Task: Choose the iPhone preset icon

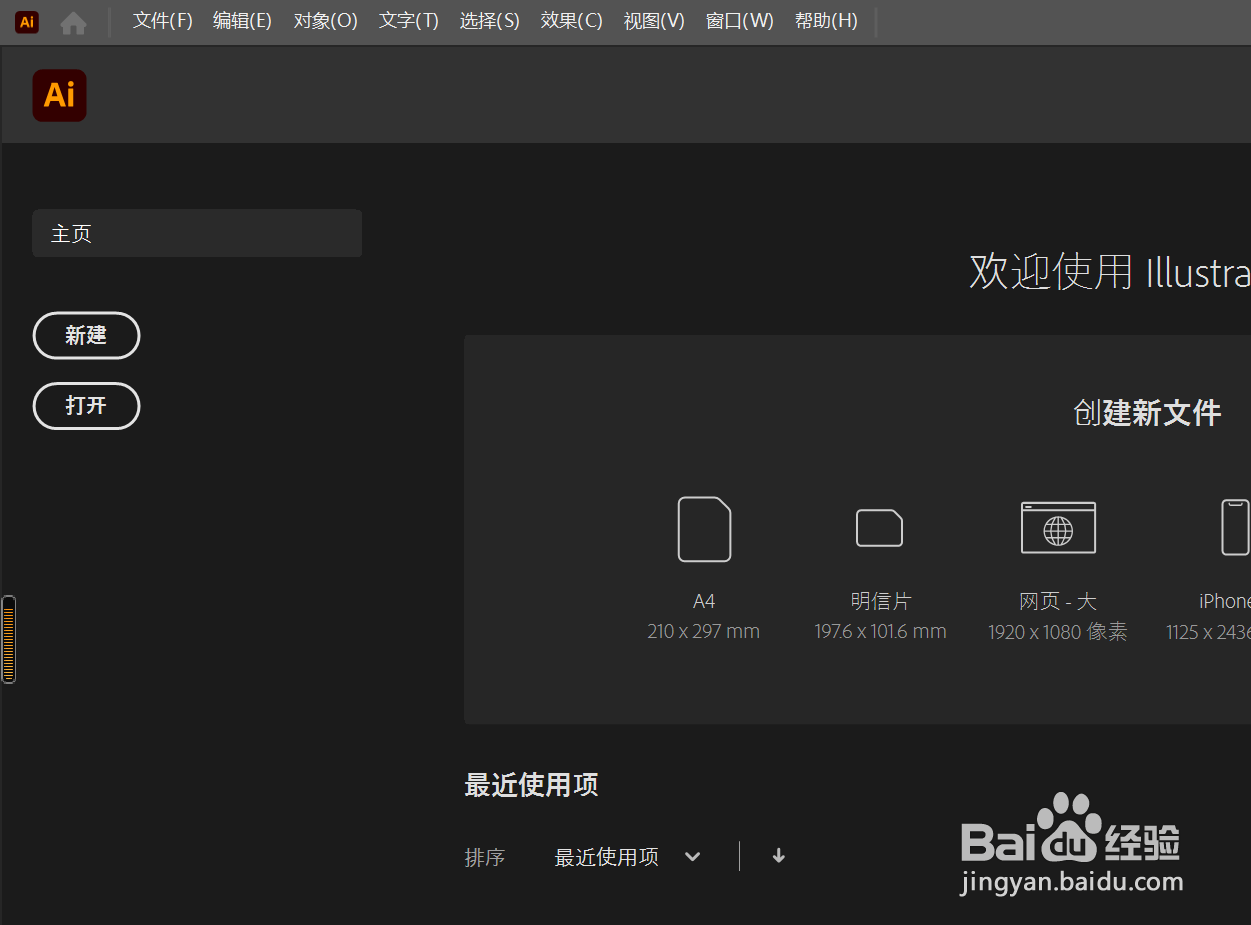Action: (x=1236, y=528)
